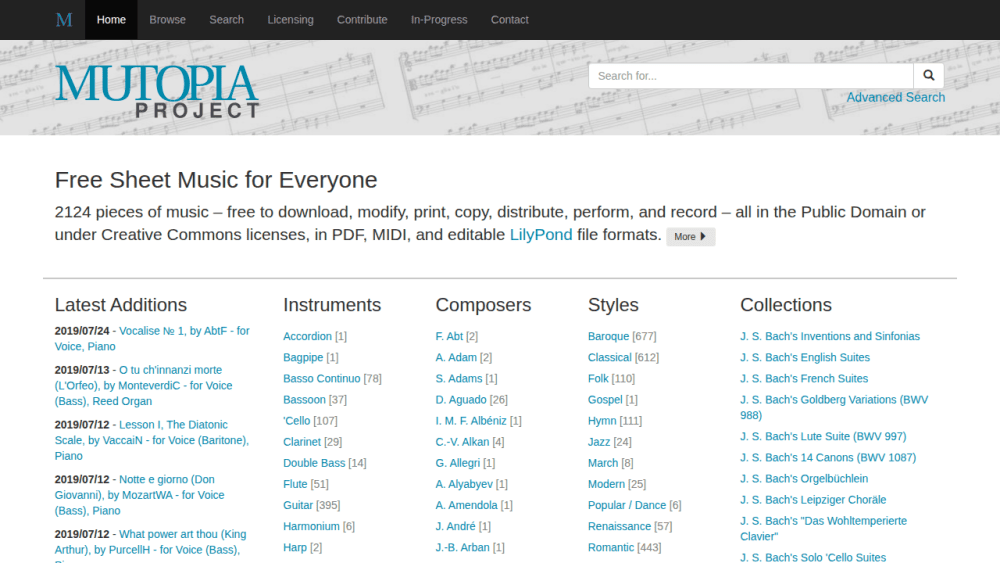Follow the LilyPond link
The width and height of the screenshot is (1000, 563).
click(x=541, y=235)
